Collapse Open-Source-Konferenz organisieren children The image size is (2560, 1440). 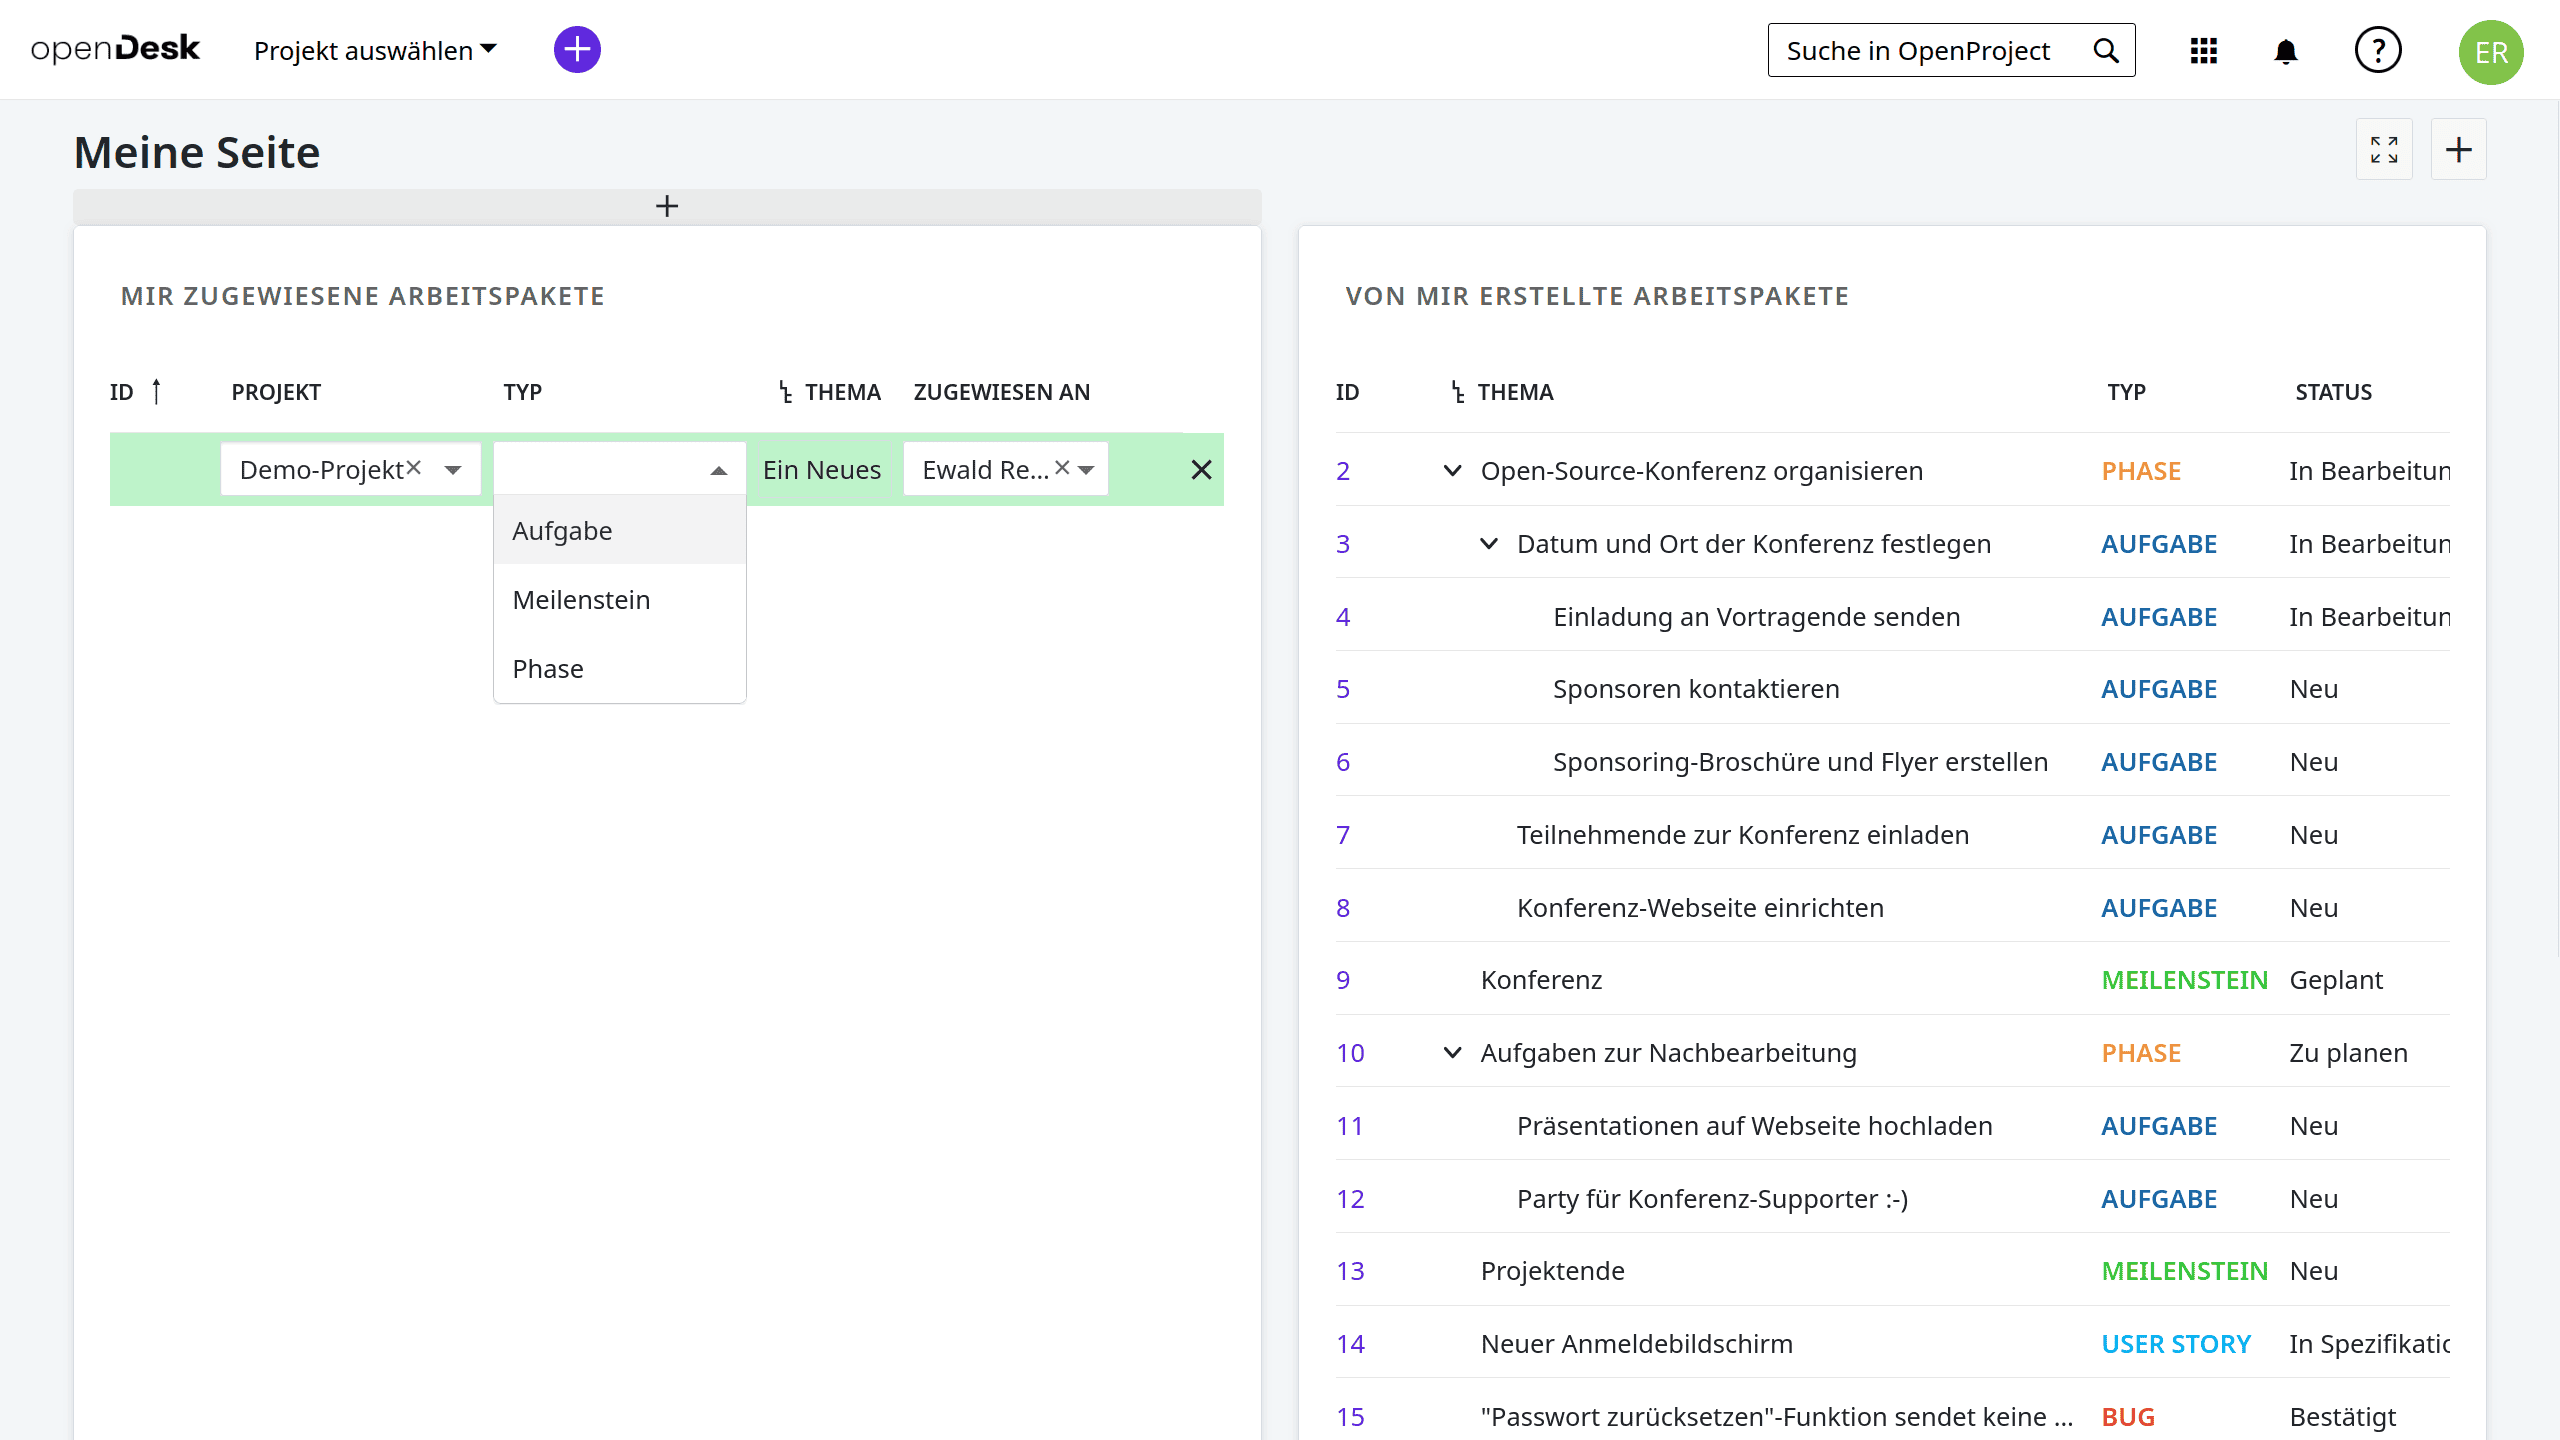(1452, 471)
